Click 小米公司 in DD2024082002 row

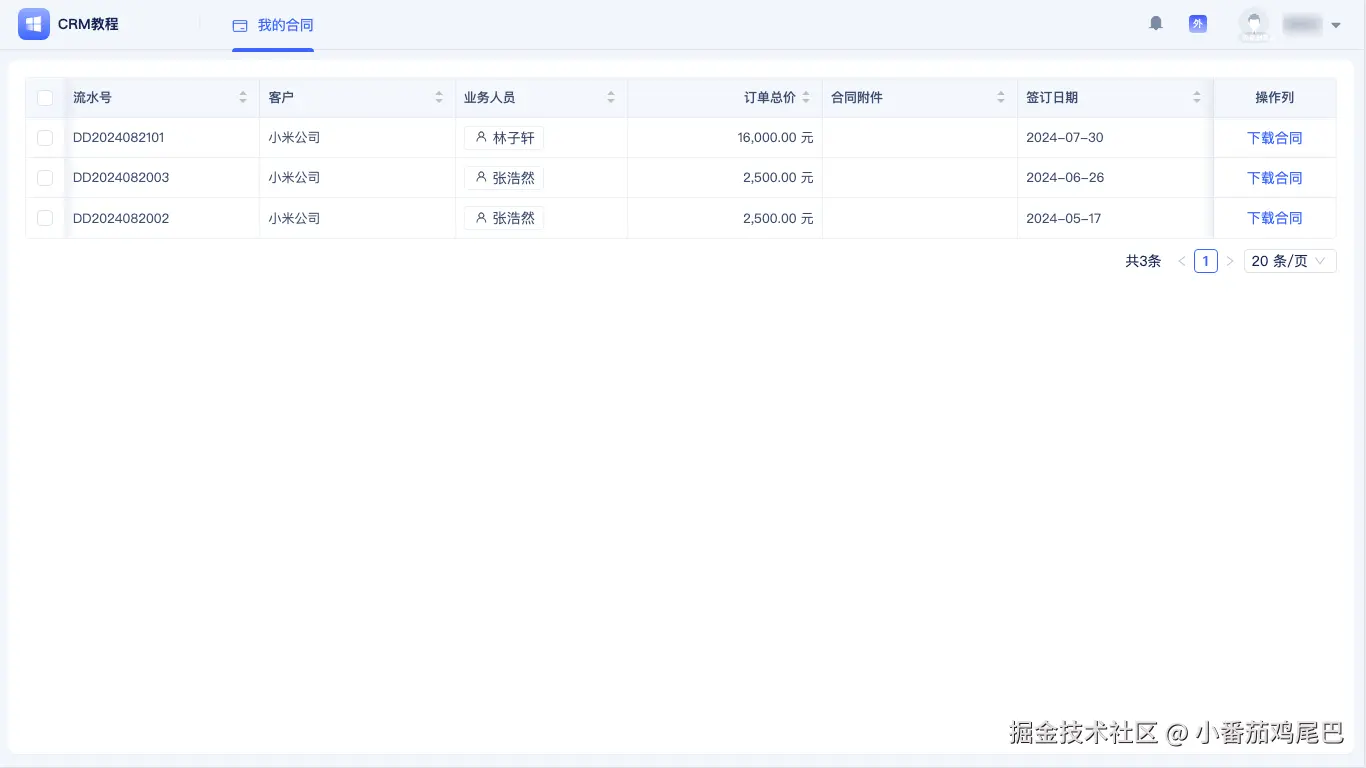(x=294, y=218)
